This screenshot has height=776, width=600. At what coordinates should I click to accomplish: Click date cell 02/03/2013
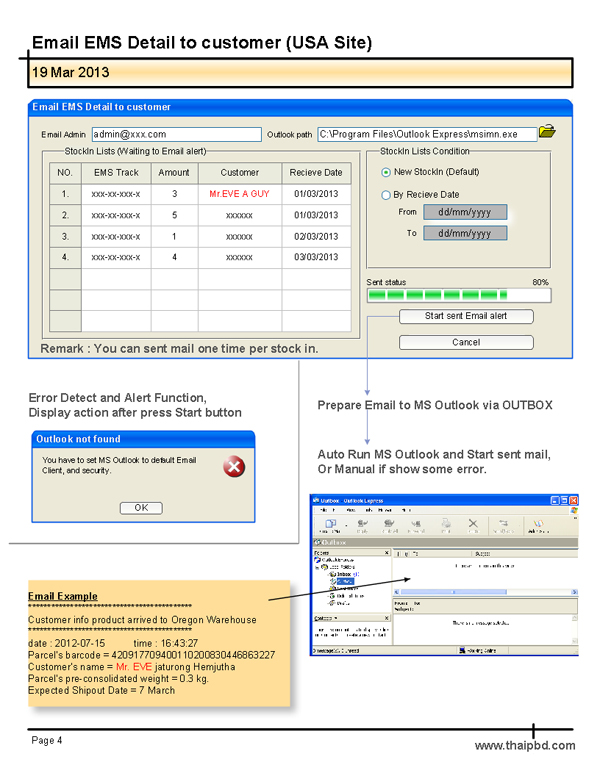point(316,237)
